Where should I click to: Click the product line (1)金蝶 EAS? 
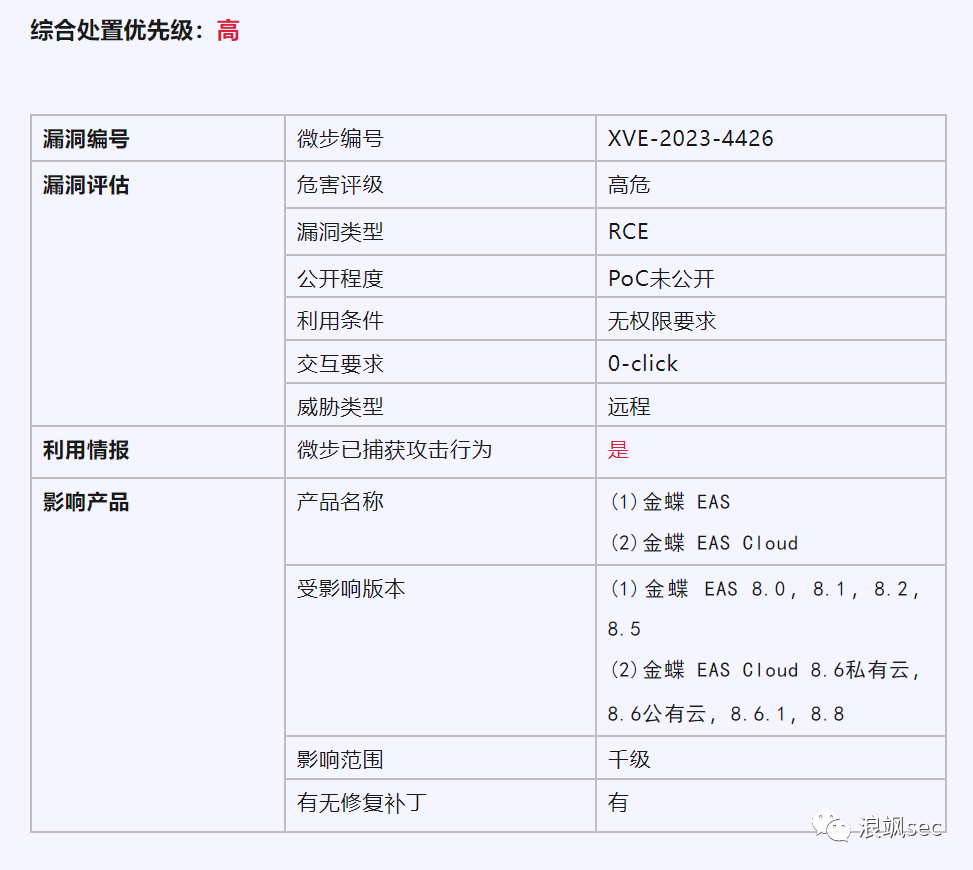[x=670, y=501]
